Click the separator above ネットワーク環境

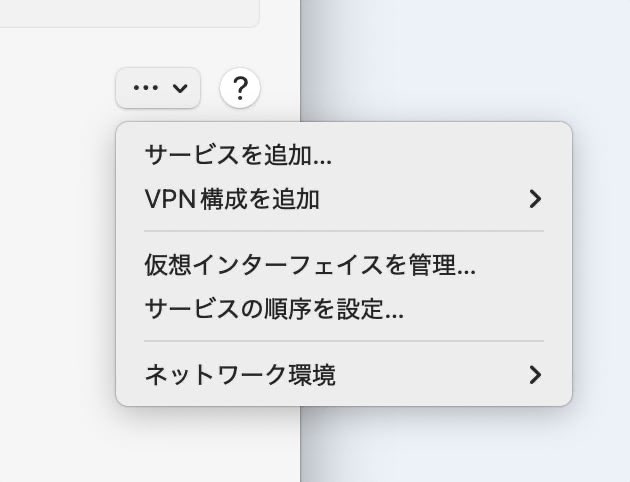click(344, 341)
